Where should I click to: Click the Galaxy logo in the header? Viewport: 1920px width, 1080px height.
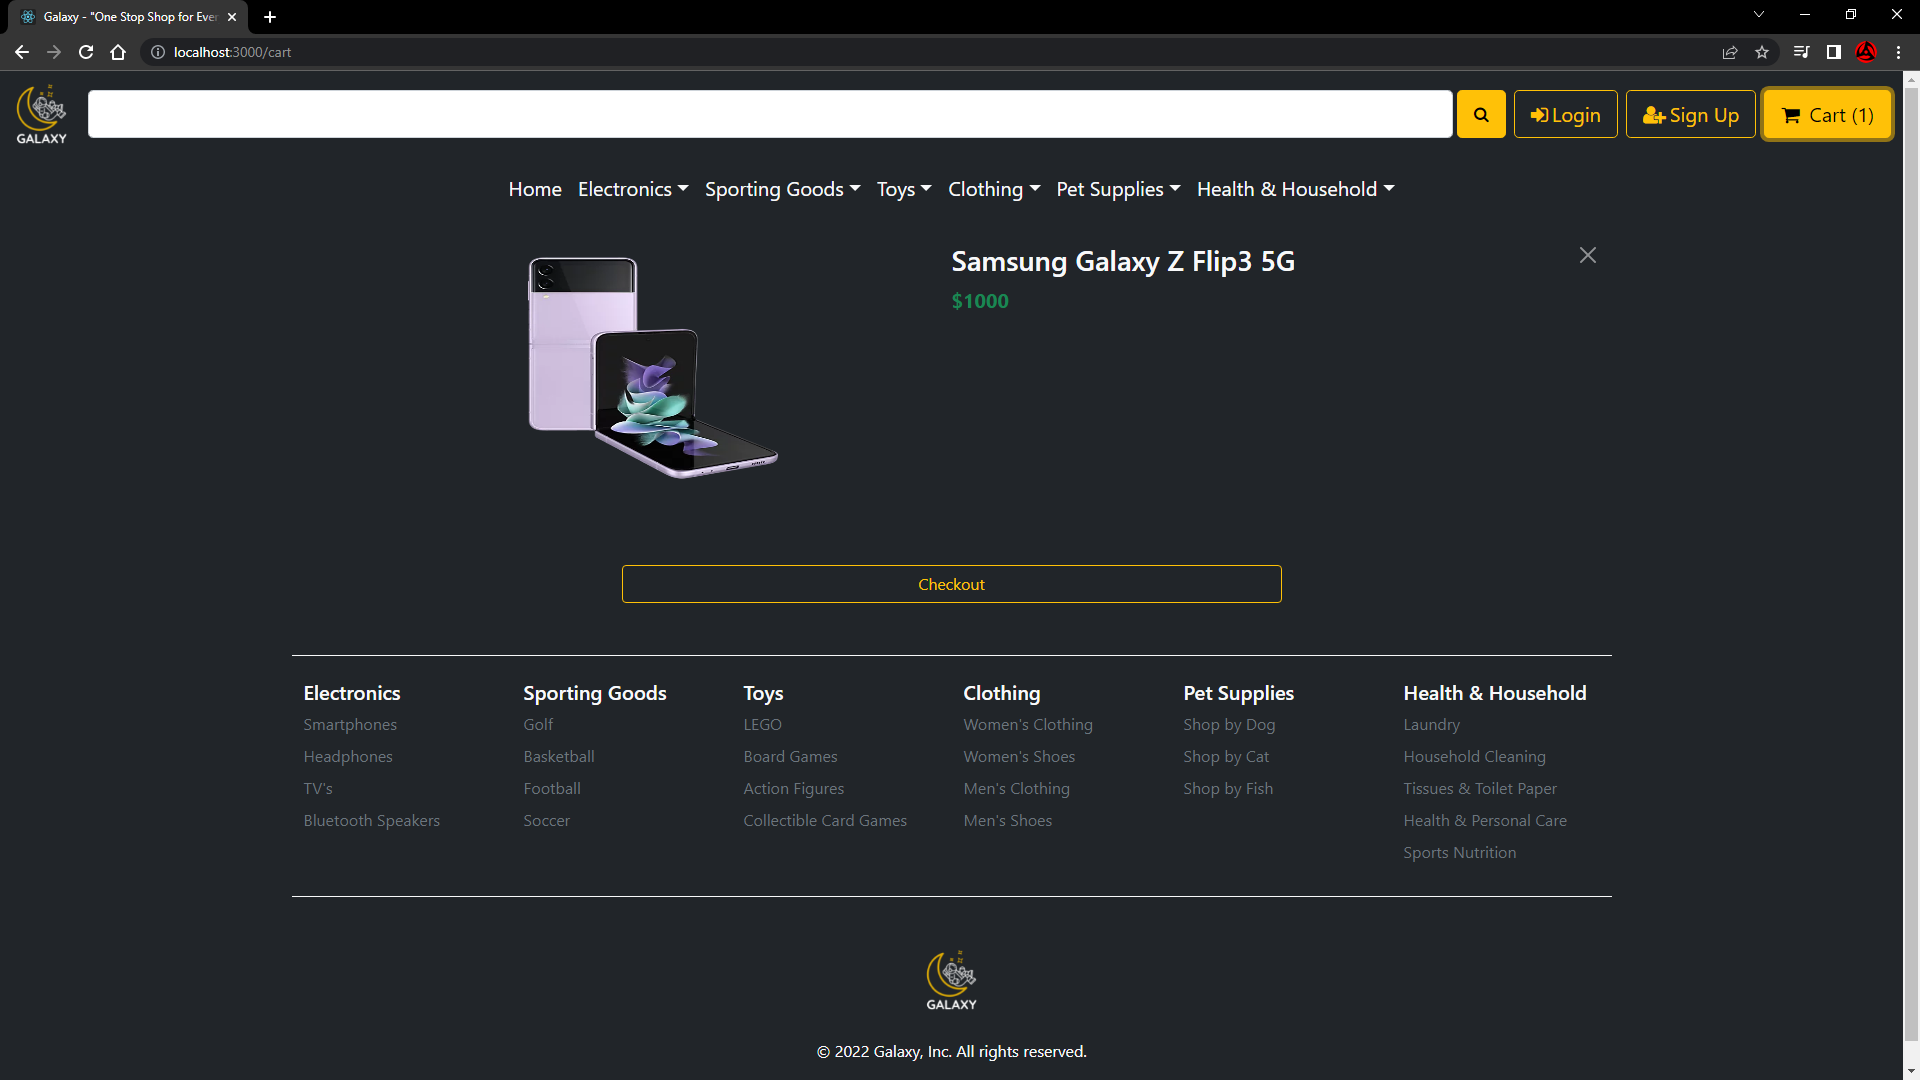[40, 113]
